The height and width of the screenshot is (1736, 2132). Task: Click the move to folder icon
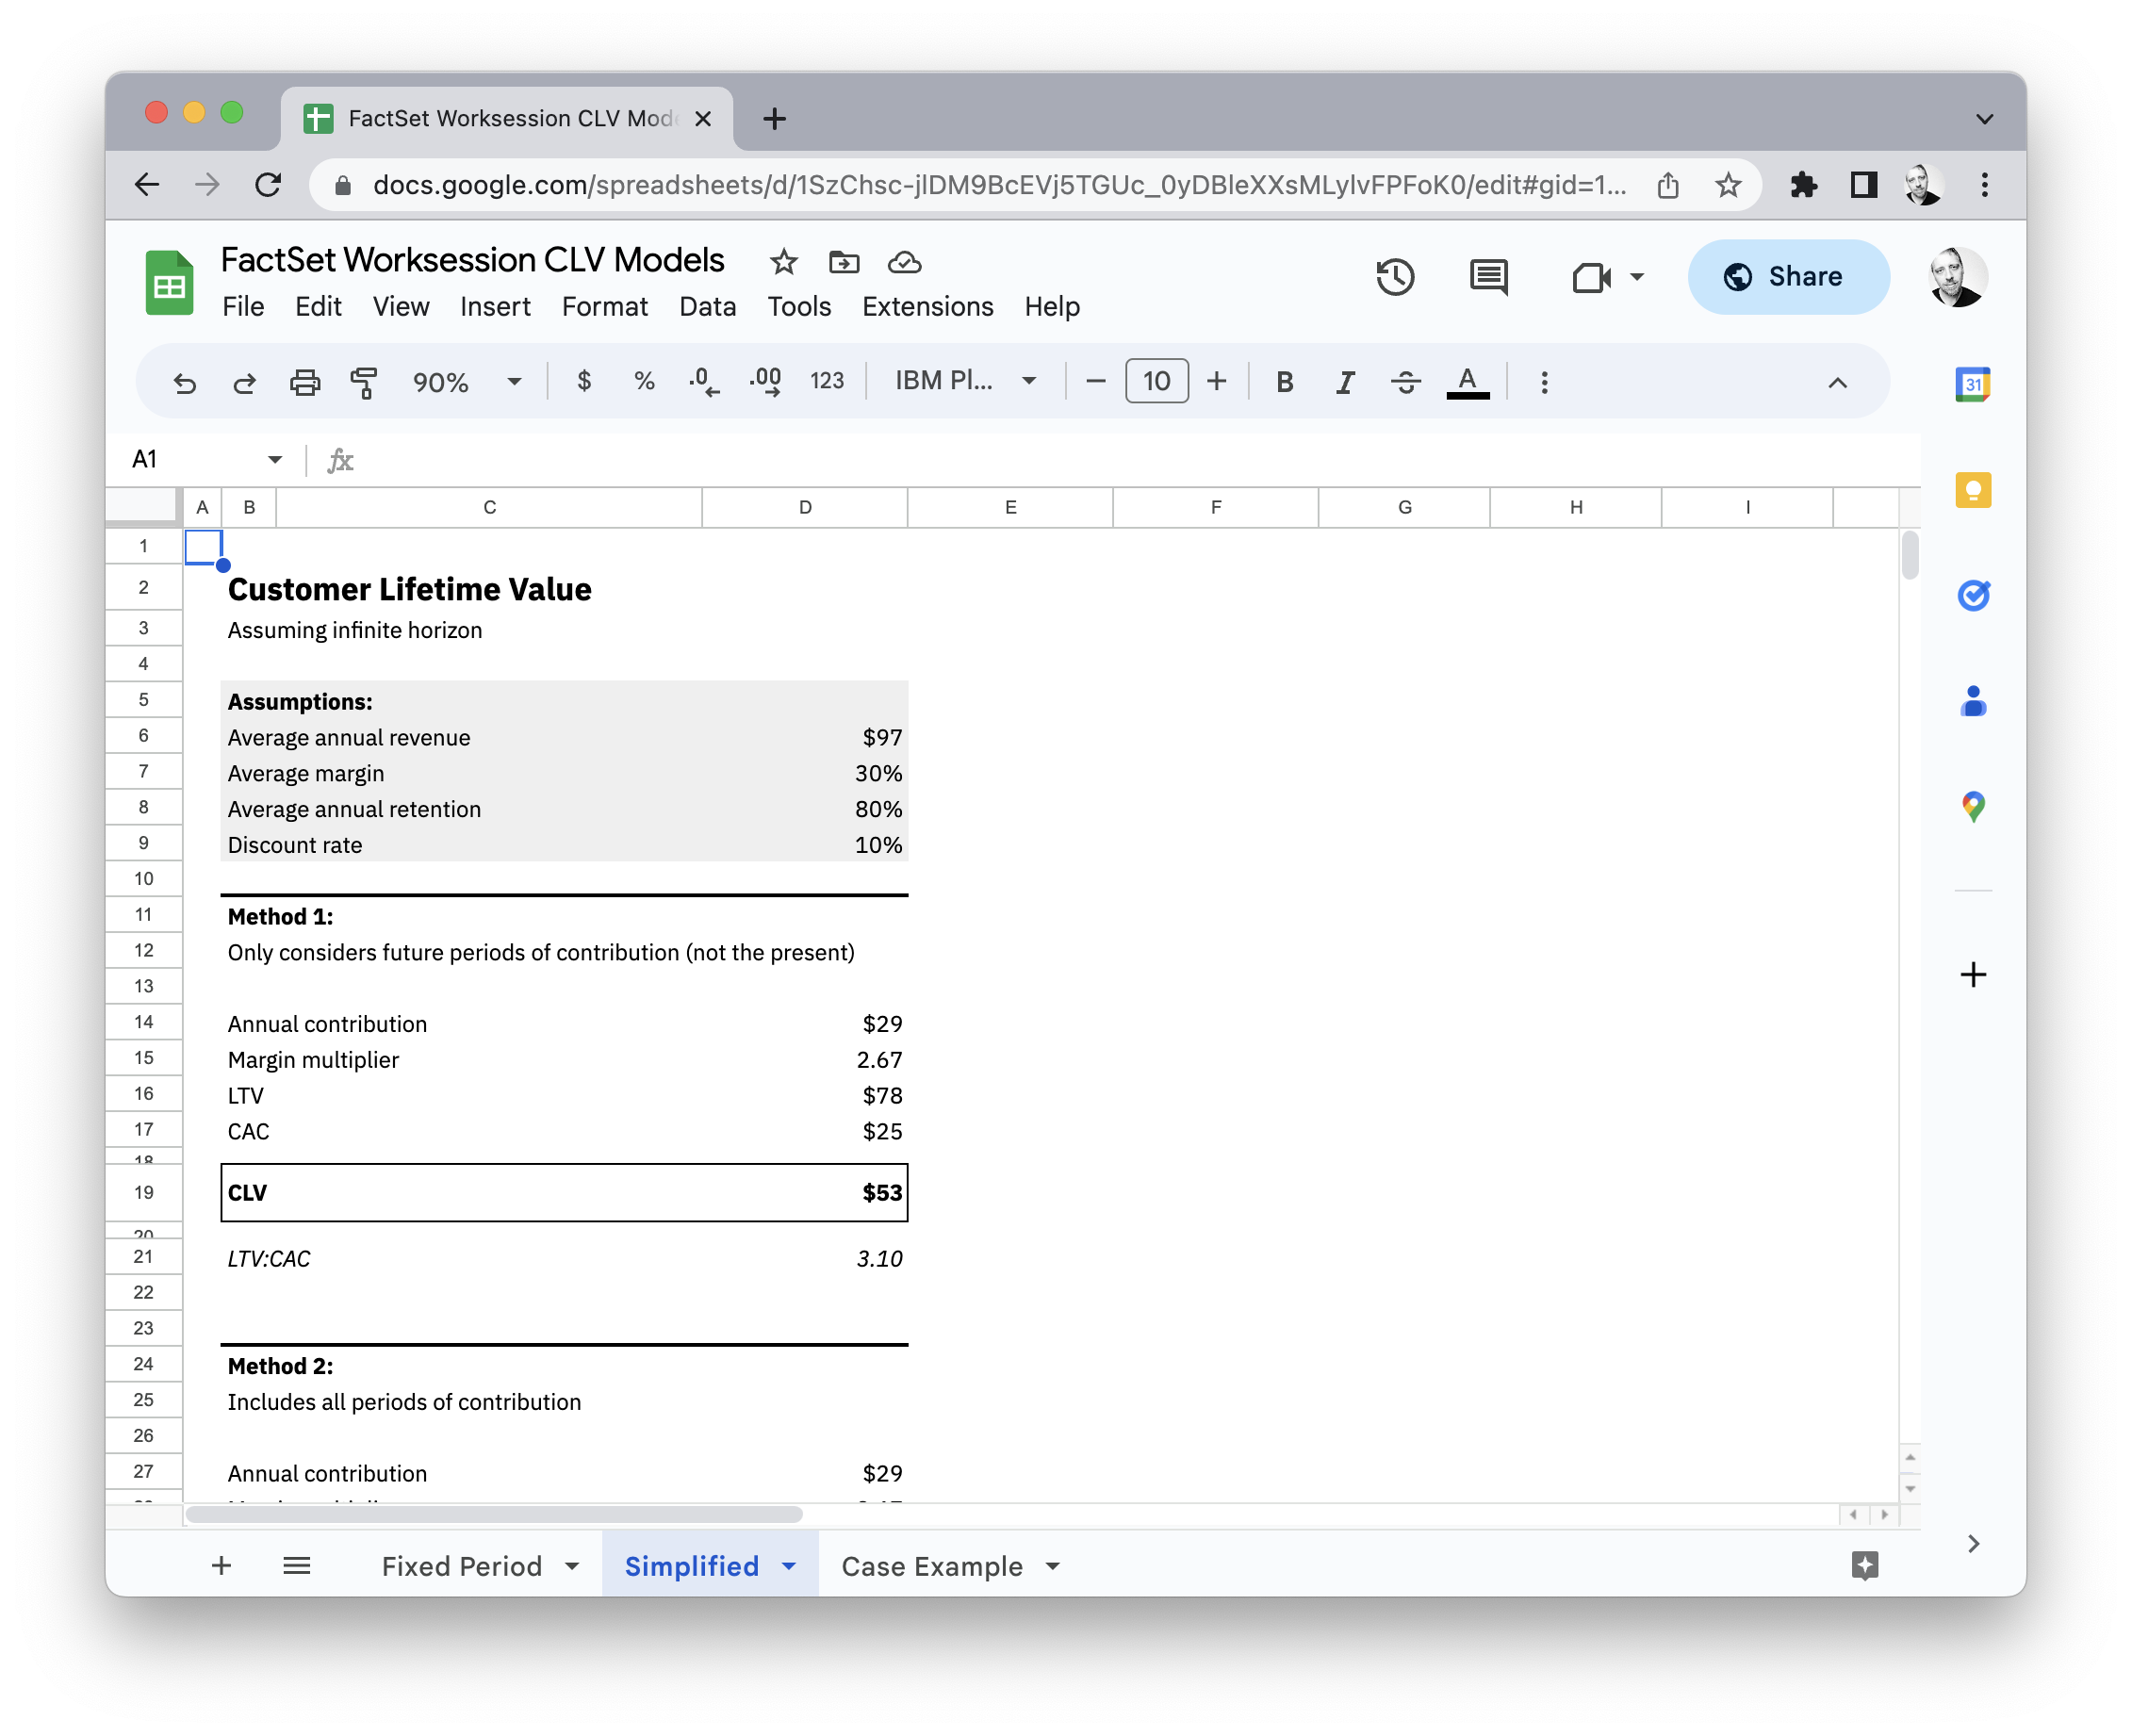pyautogui.click(x=844, y=262)
